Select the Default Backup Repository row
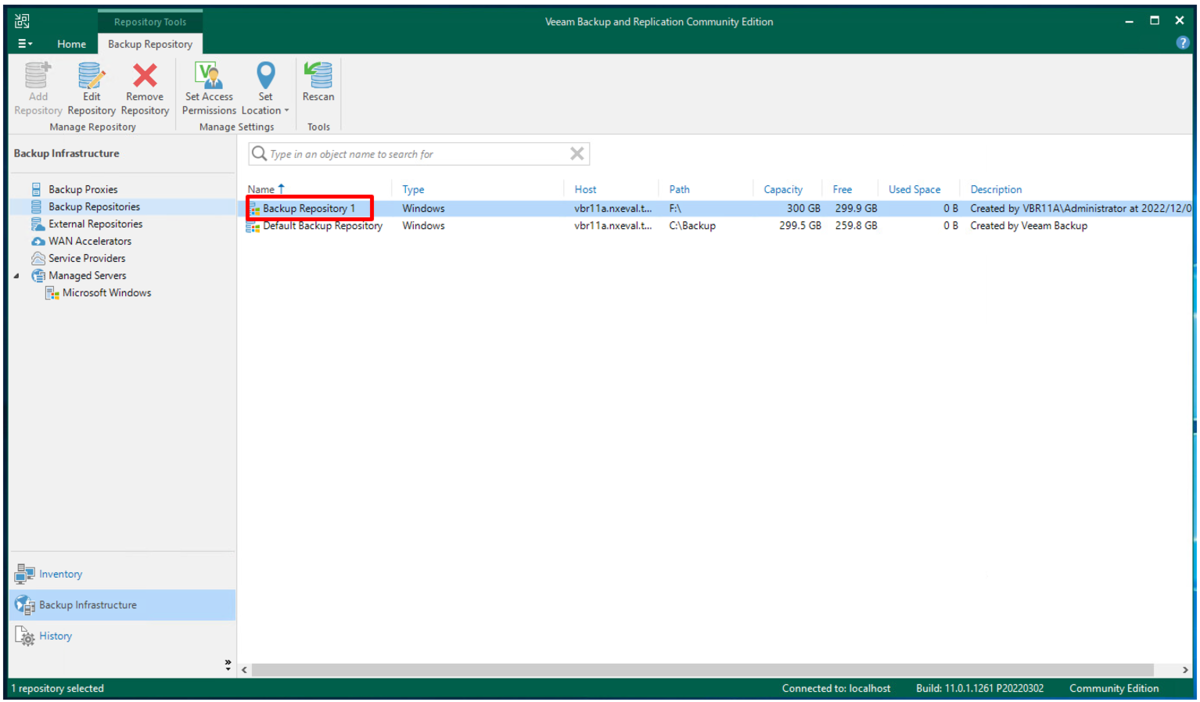 (717, 226)
